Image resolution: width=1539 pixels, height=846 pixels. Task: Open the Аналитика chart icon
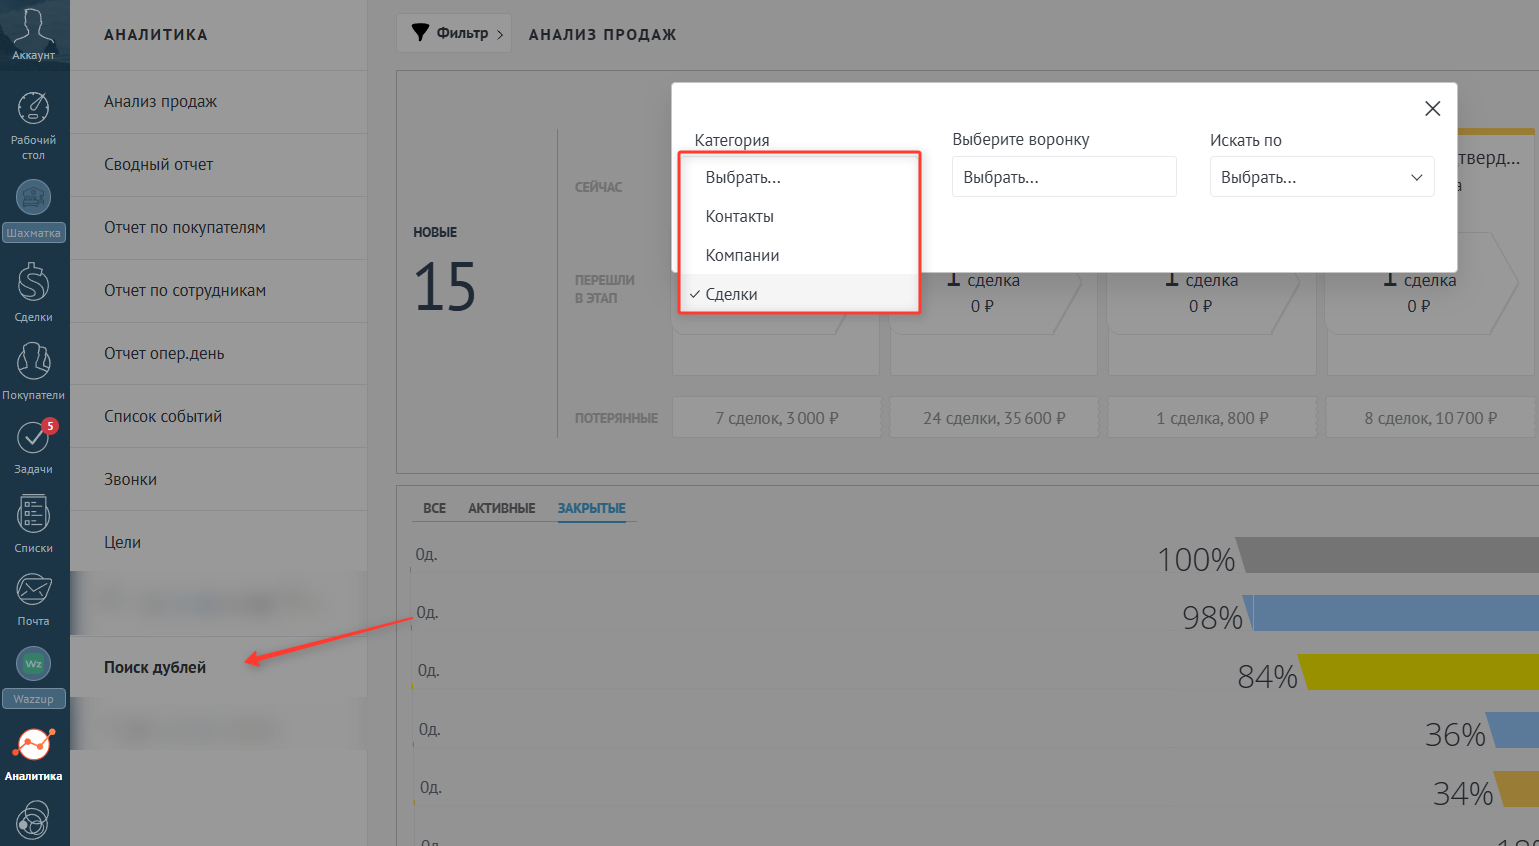34,744
